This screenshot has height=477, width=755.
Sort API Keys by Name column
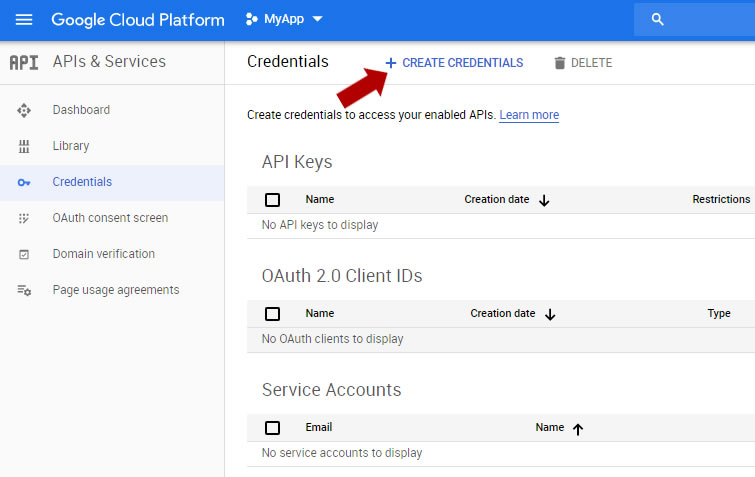pos(320,199)
